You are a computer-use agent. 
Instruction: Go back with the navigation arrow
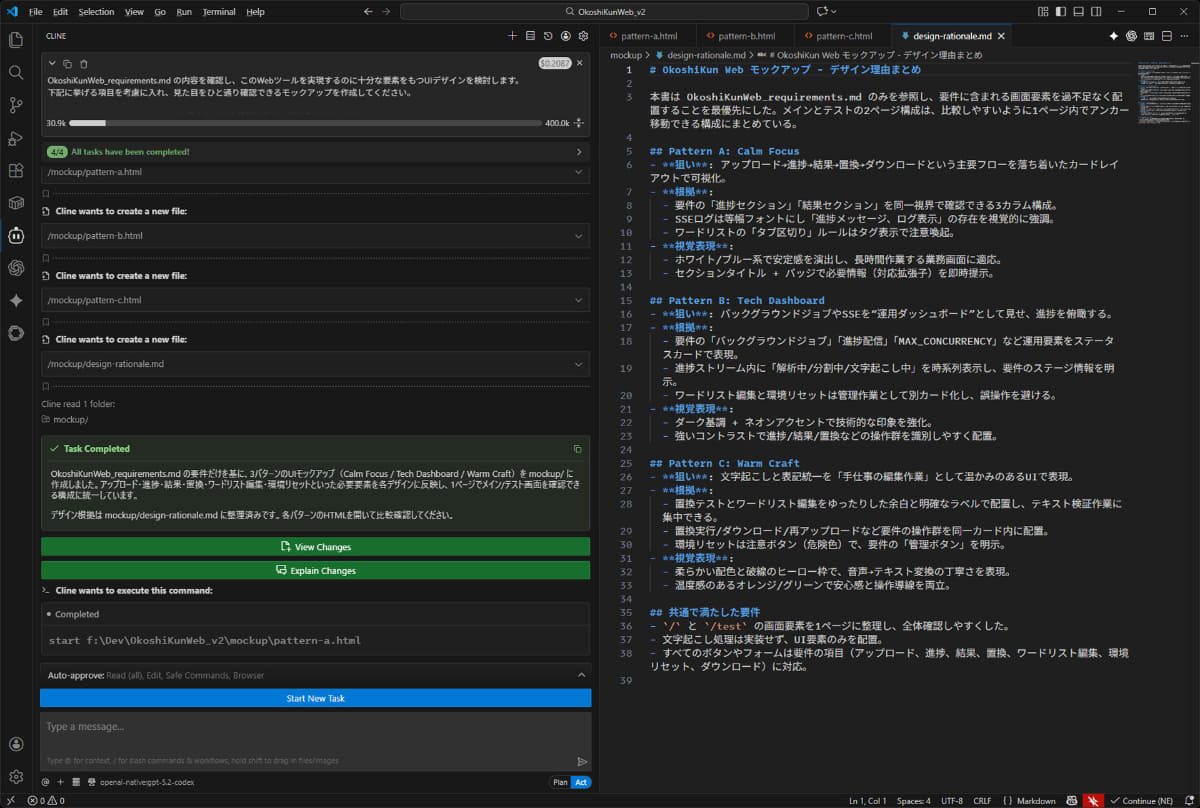tap(367, 12)
